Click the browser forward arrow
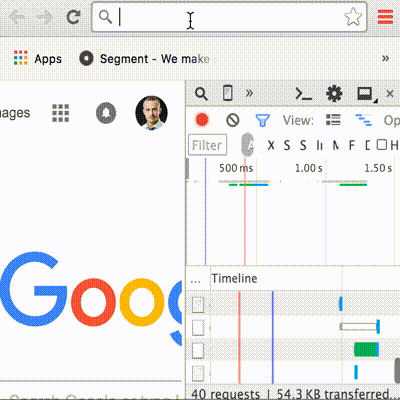400x400 pixels. (x=44, y=17)
